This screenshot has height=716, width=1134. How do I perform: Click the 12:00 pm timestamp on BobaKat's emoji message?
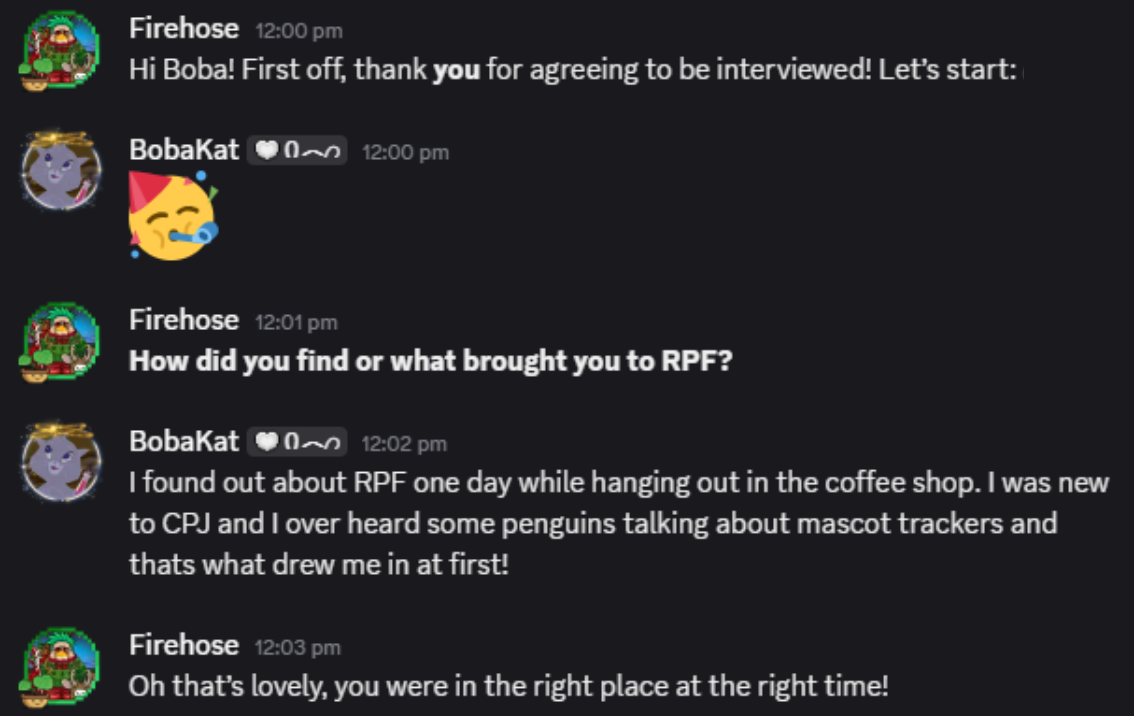tap(405, 153)
